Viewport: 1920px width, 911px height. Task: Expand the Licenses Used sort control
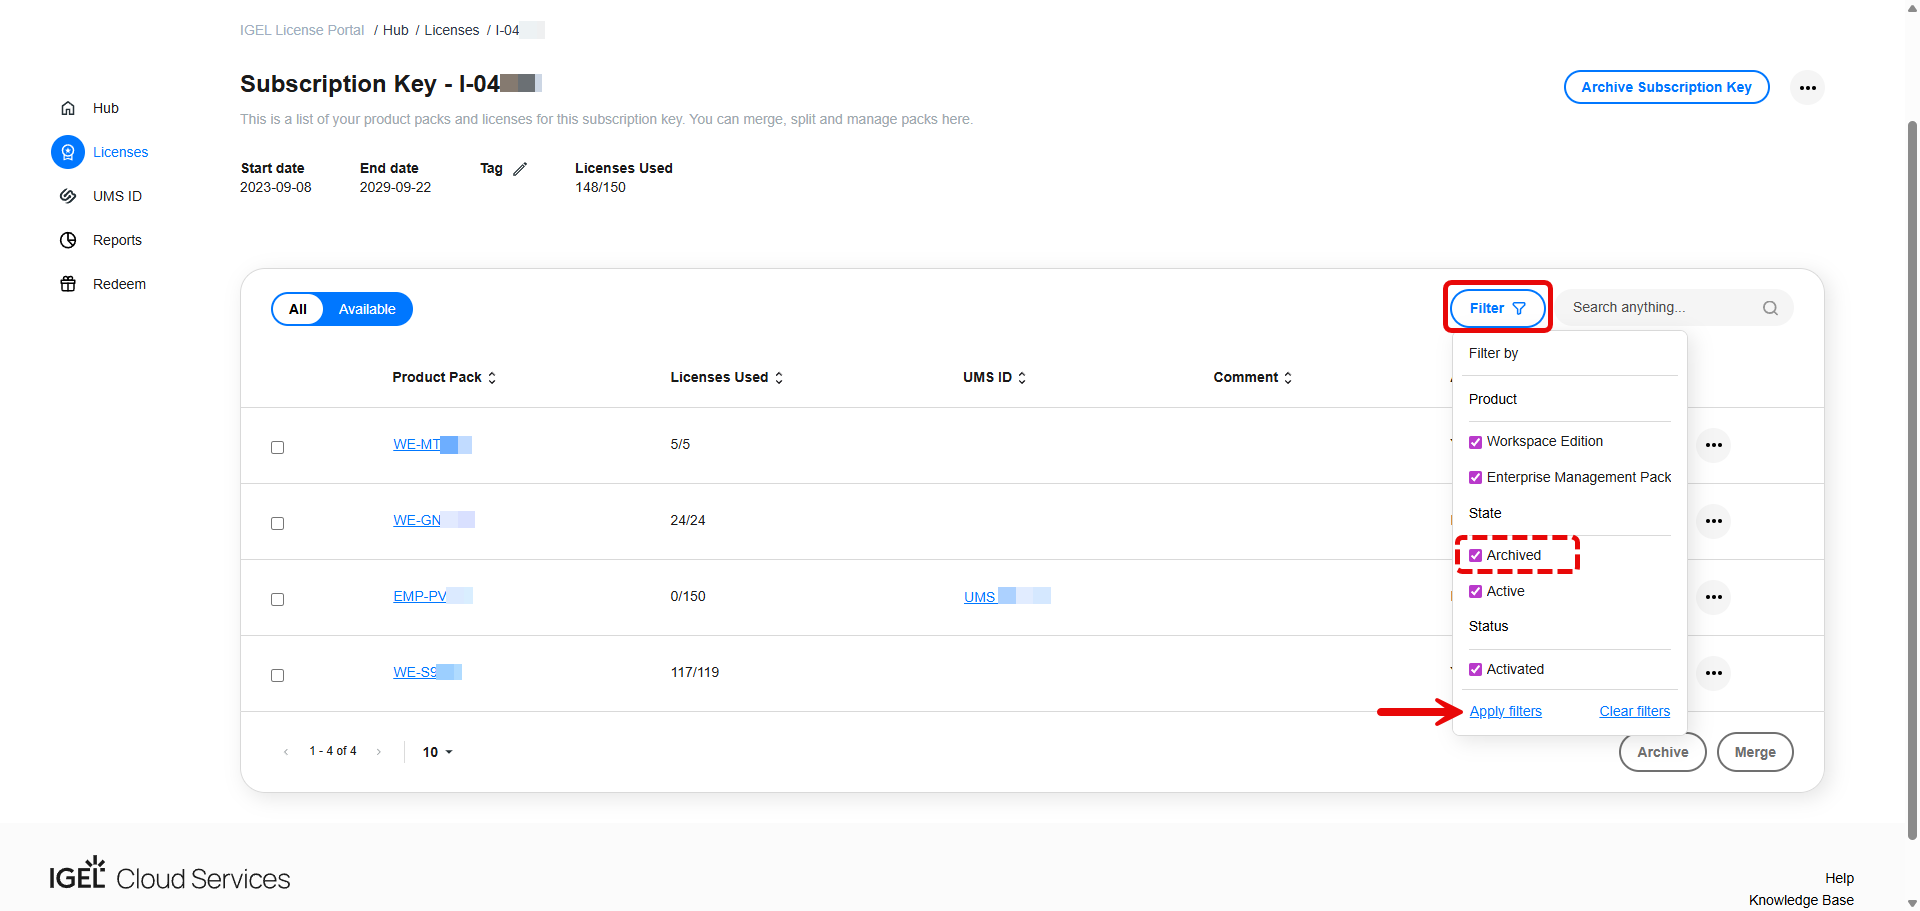(778, 377)
